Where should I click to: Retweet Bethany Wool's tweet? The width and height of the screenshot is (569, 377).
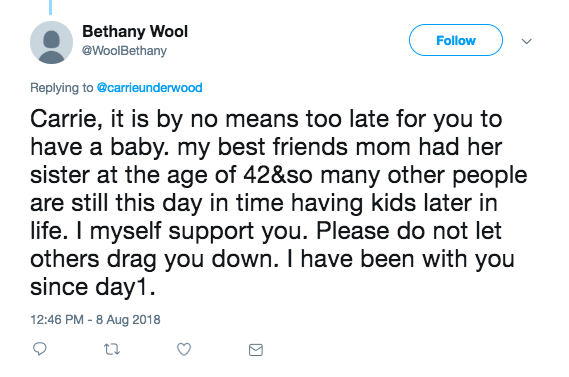pyautogui.click(x=111, y=349)
